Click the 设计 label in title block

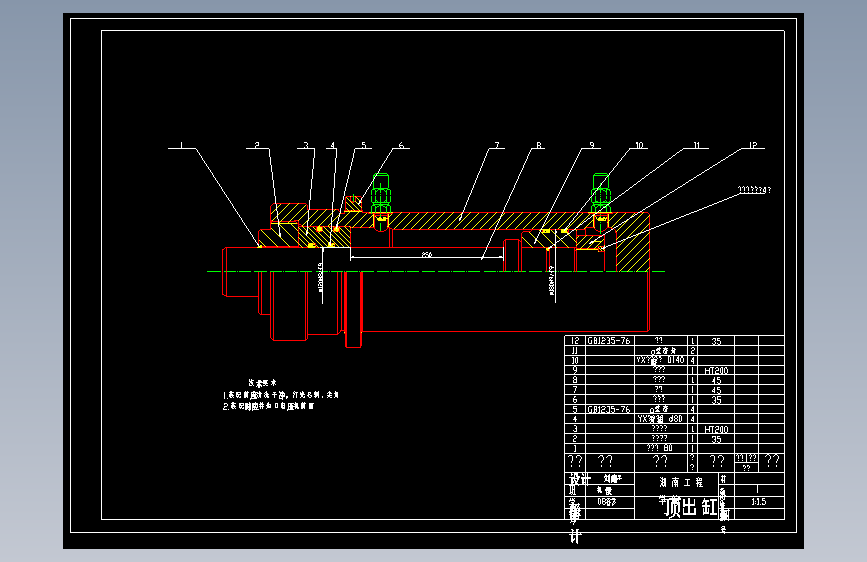point(580,479)
